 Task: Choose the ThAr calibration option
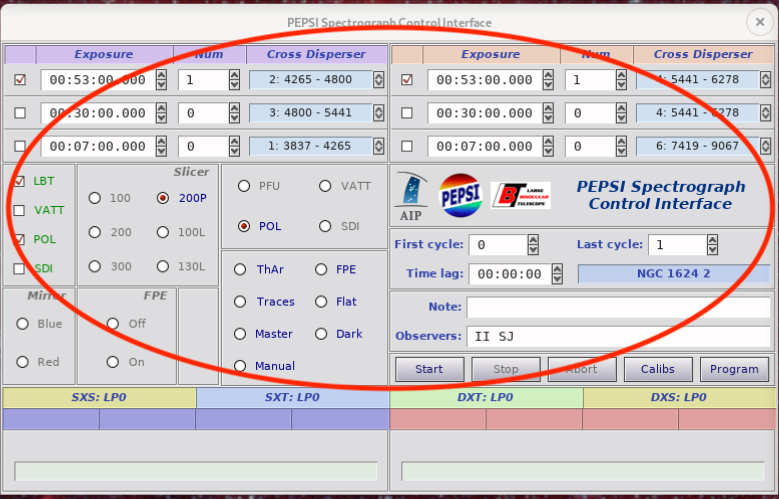pos(240,269)
